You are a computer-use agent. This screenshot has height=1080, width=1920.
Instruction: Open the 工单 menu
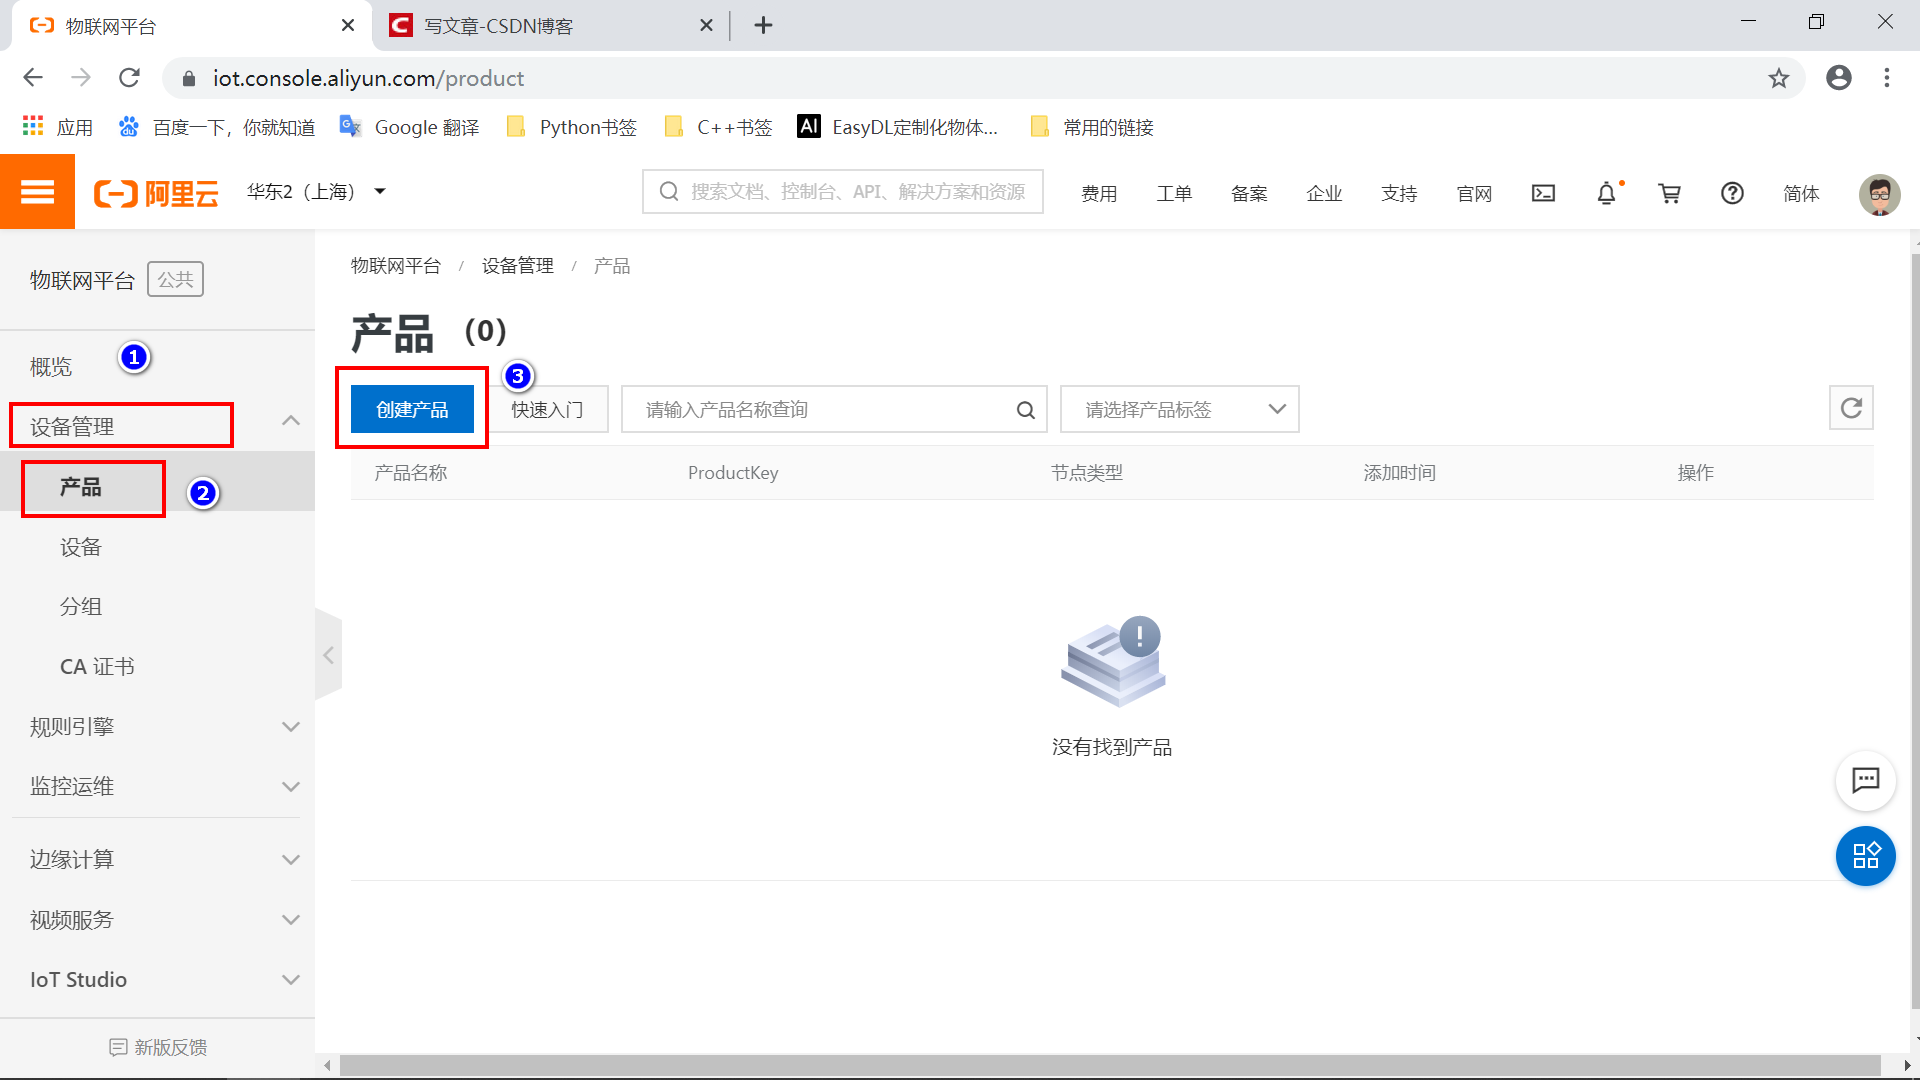tap(1174, 193)
